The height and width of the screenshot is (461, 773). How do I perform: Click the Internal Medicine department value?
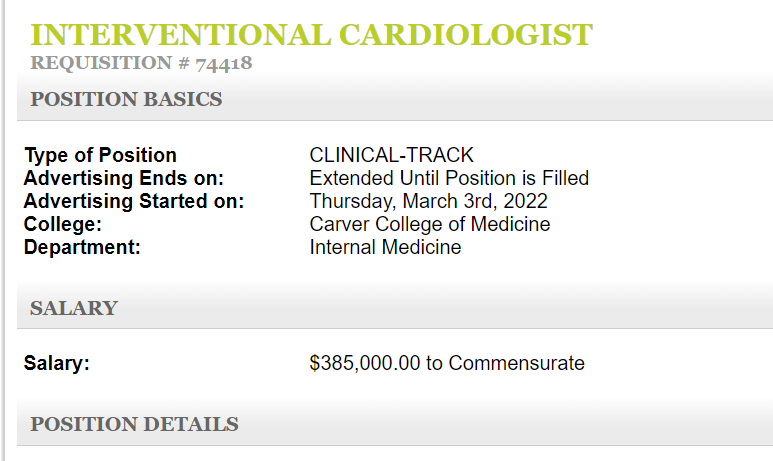(x=385, y=247)
